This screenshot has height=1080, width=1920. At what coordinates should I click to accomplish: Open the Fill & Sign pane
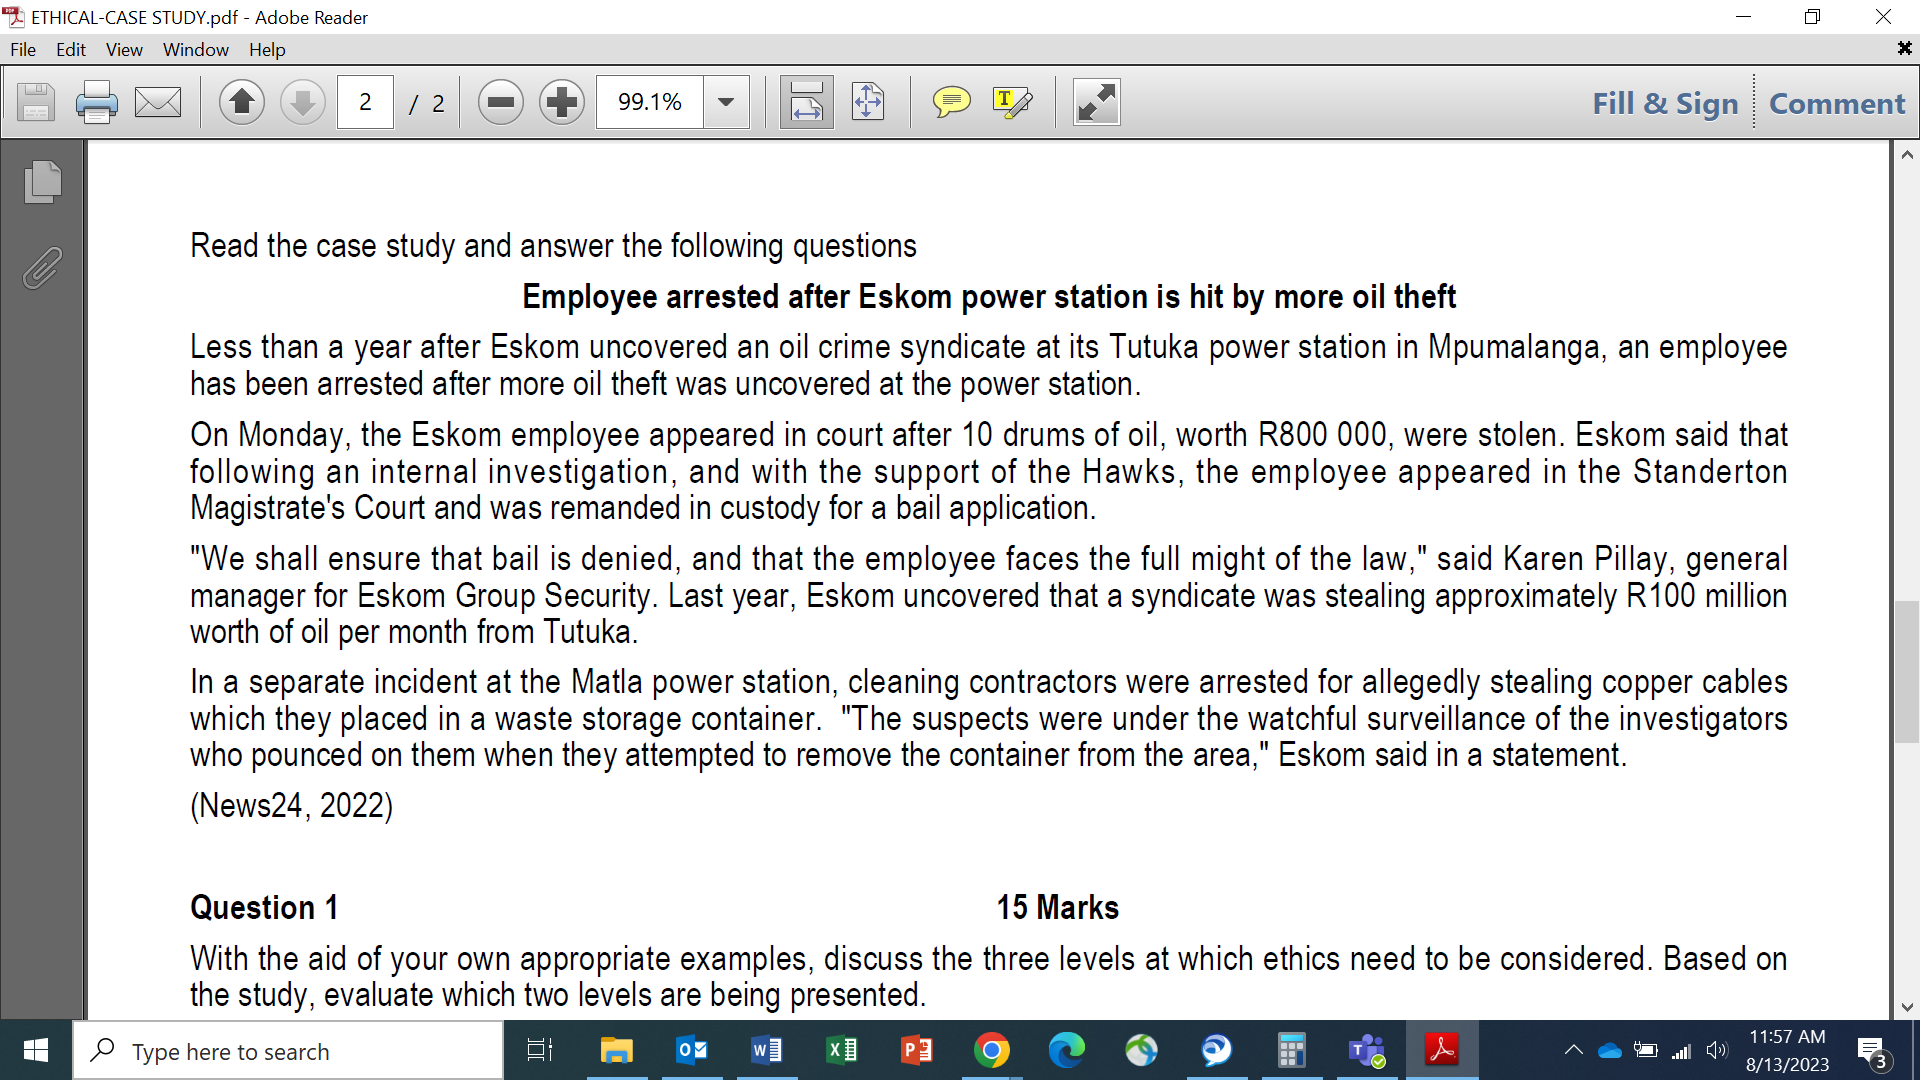(x=1665, y=103)
